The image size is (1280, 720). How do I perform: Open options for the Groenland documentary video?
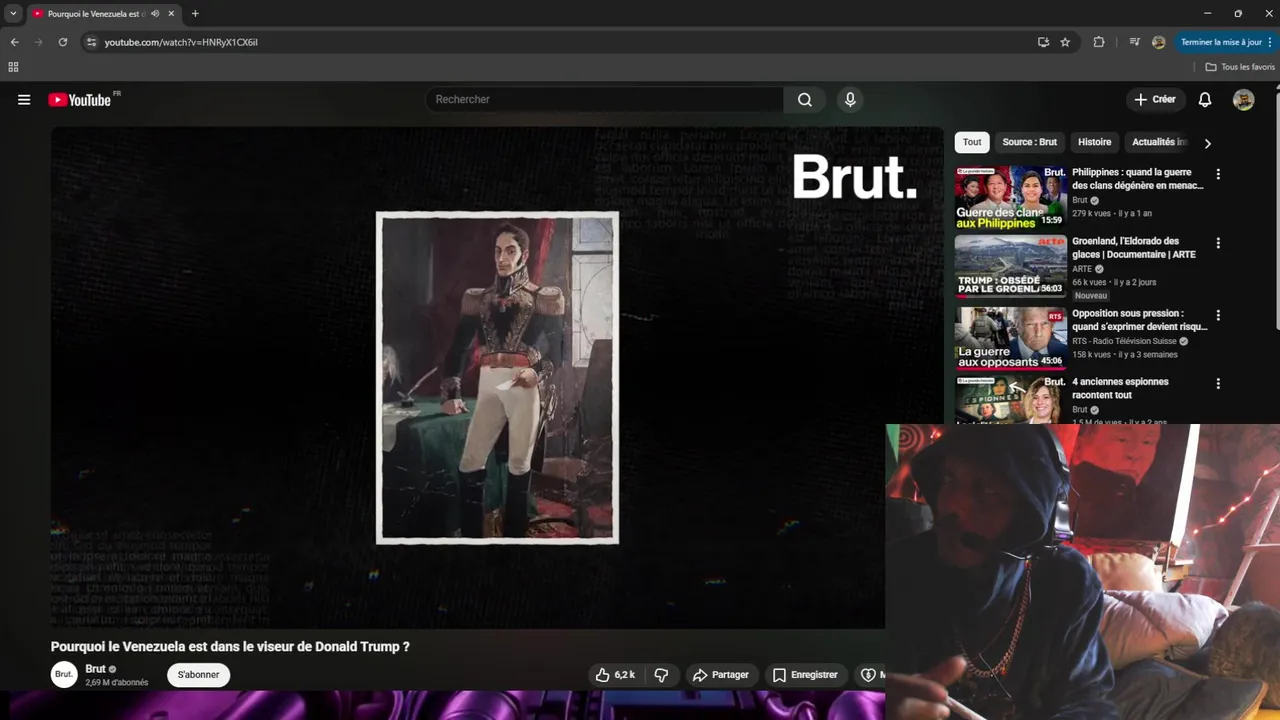point(1218,243)
